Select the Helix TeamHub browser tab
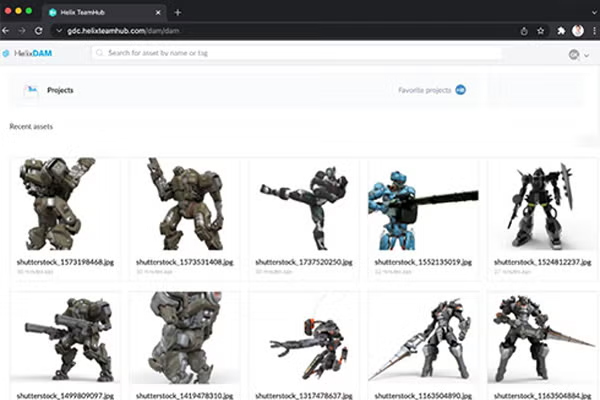 (x=104, y=13)
